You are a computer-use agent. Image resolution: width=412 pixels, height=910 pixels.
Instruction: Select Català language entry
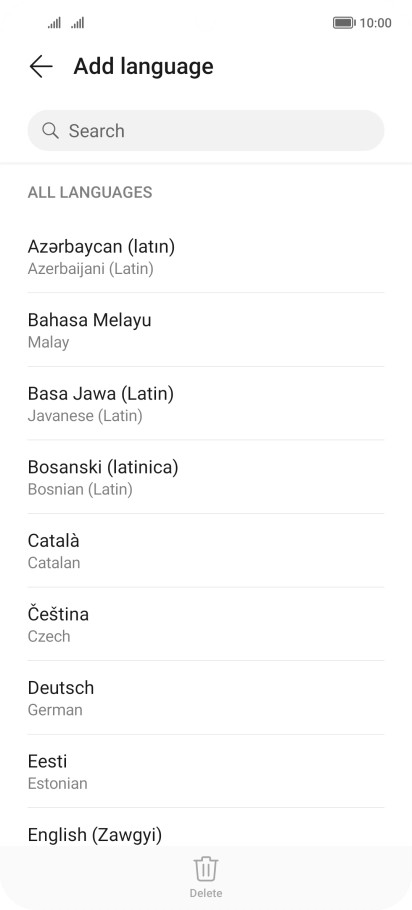pos(205,550)
